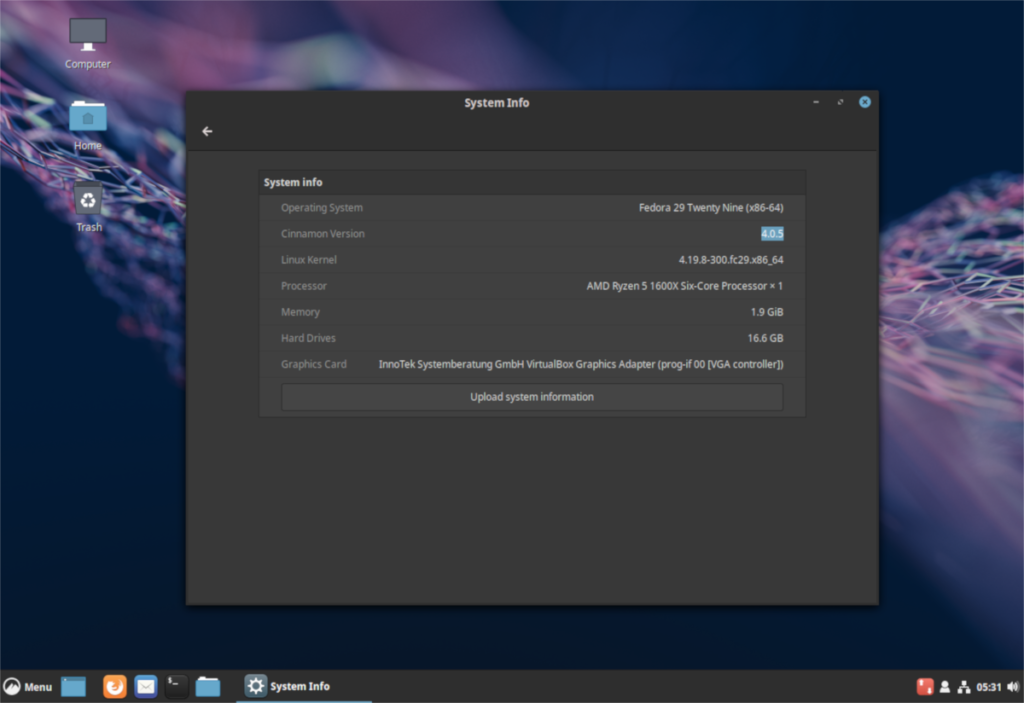
Task: Open the network status tray icon
Action: pos(963,686)
